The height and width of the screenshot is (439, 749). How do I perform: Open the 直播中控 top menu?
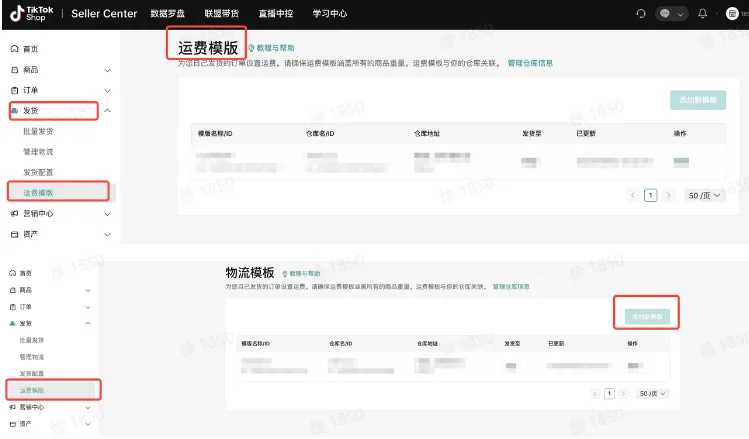pos(276,14)
